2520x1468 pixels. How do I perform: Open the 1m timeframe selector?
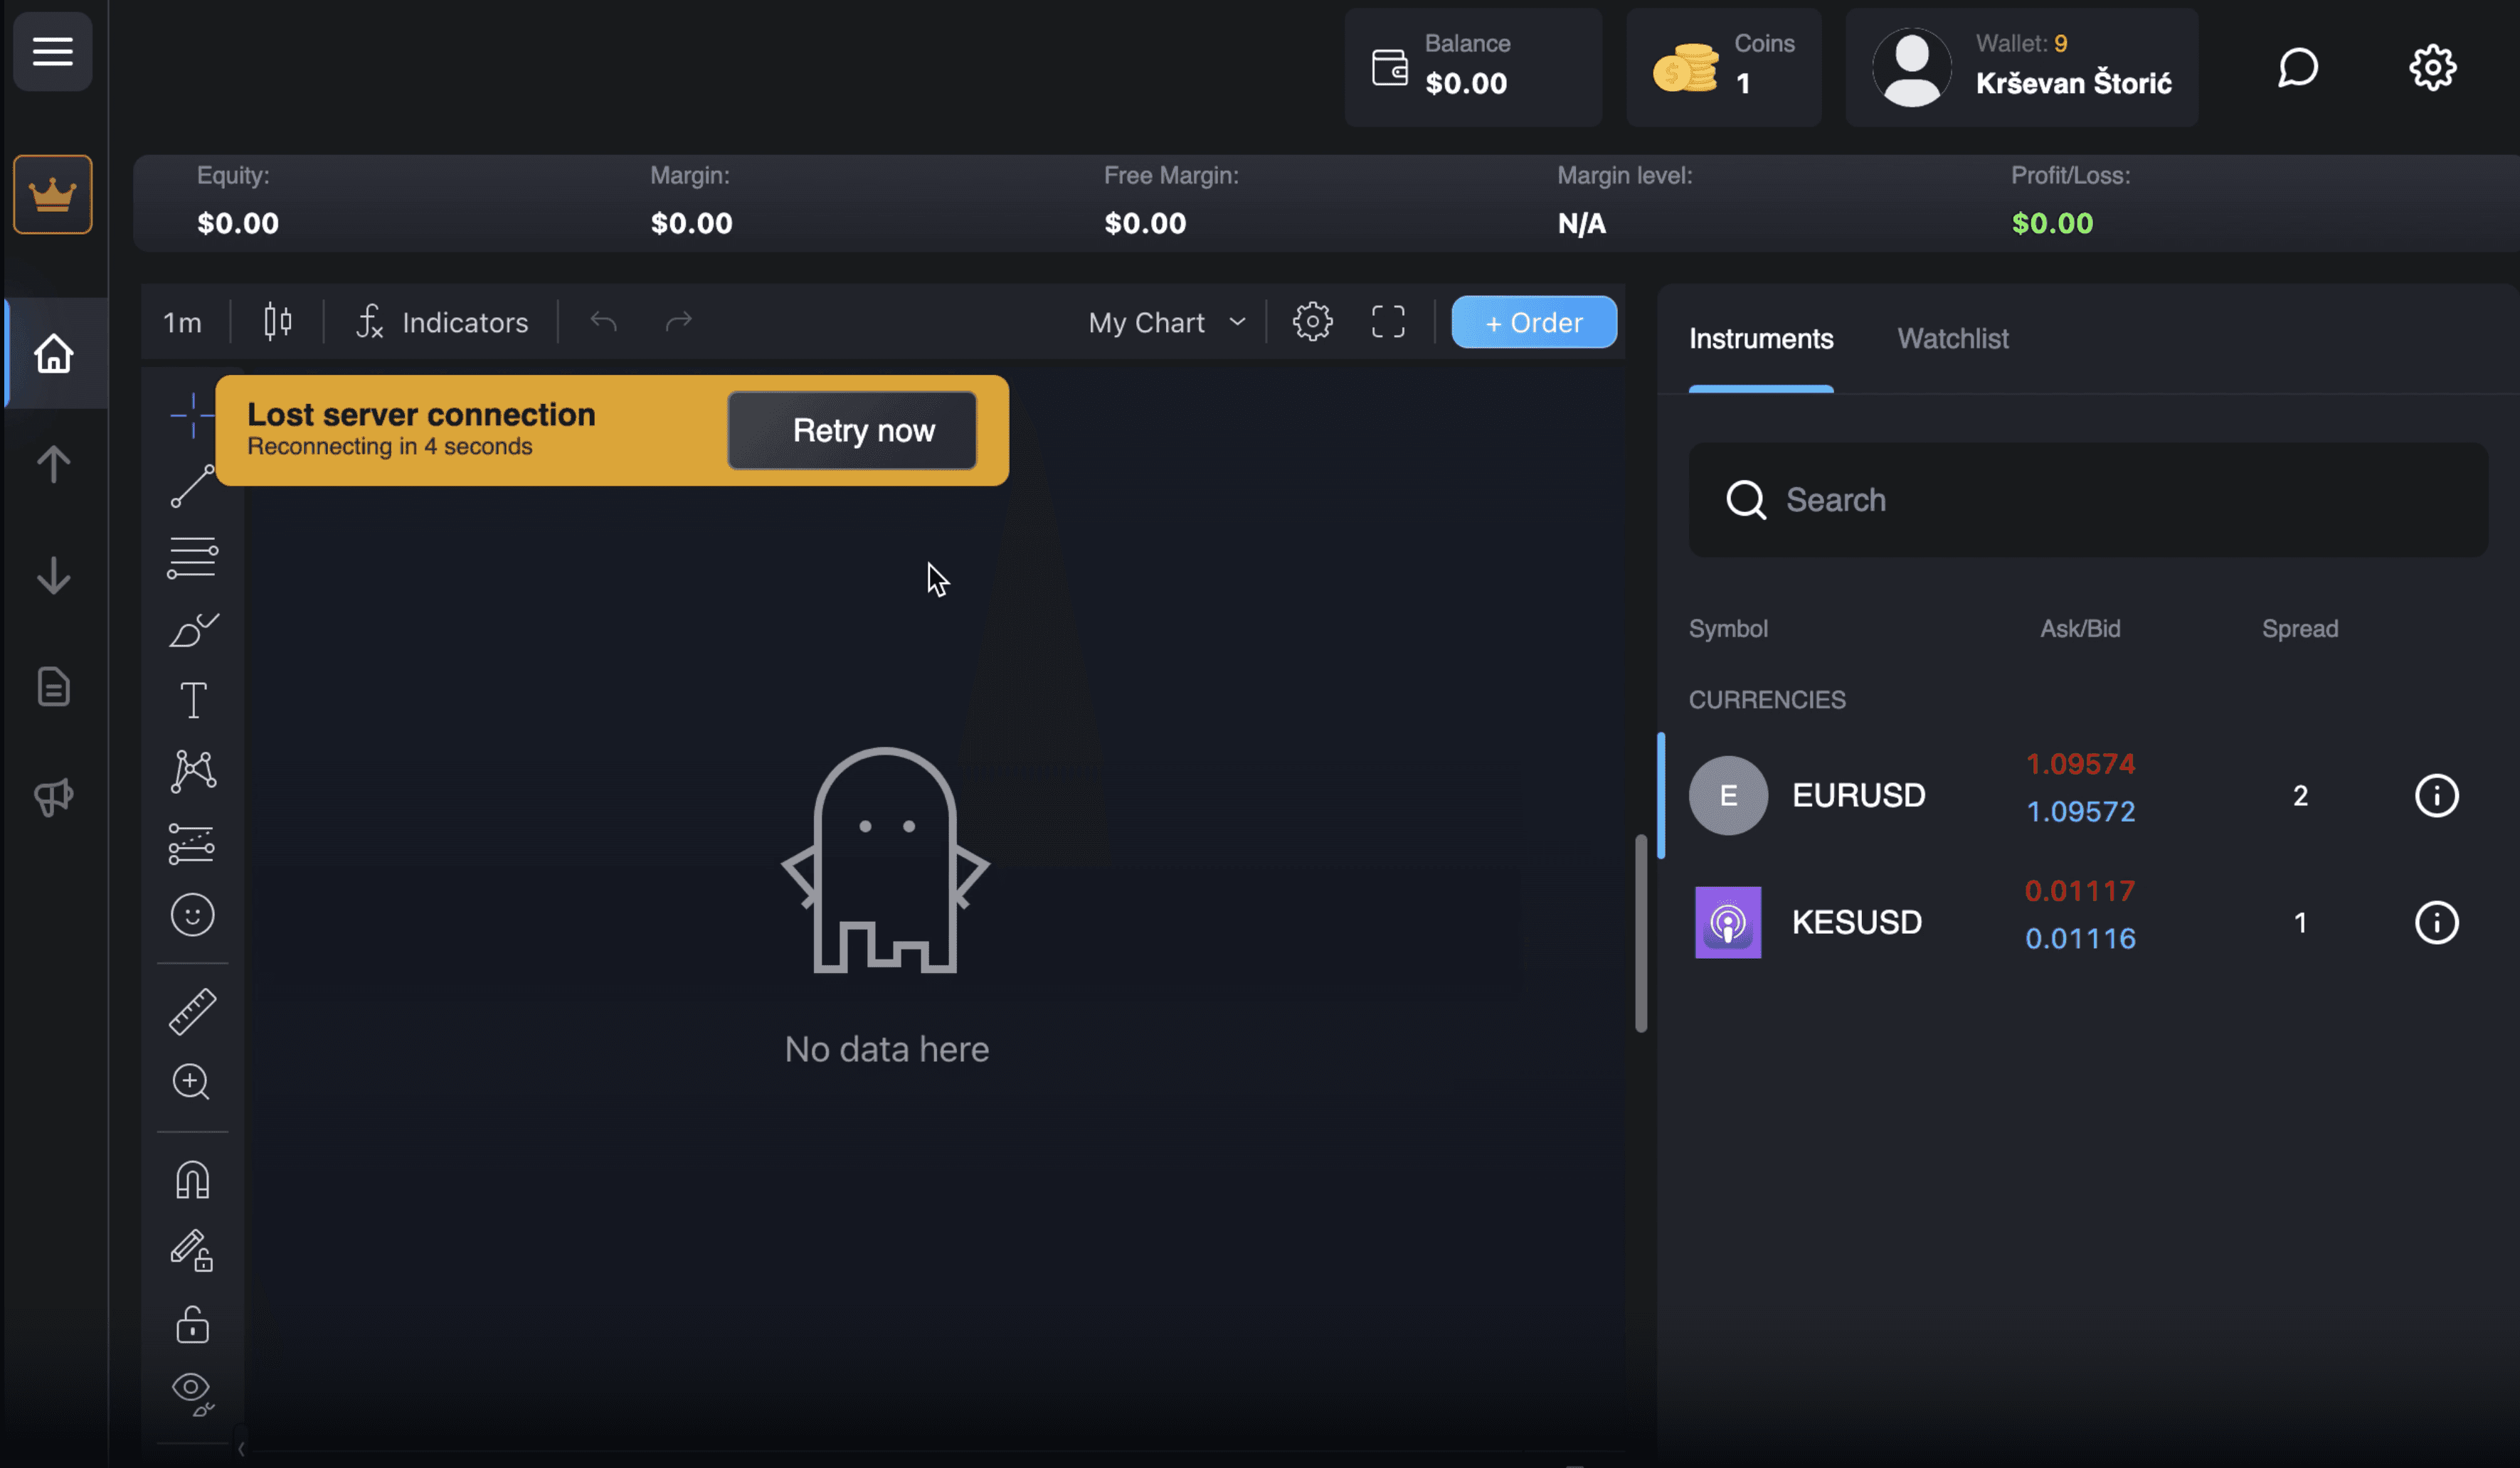tap(182, 322)
